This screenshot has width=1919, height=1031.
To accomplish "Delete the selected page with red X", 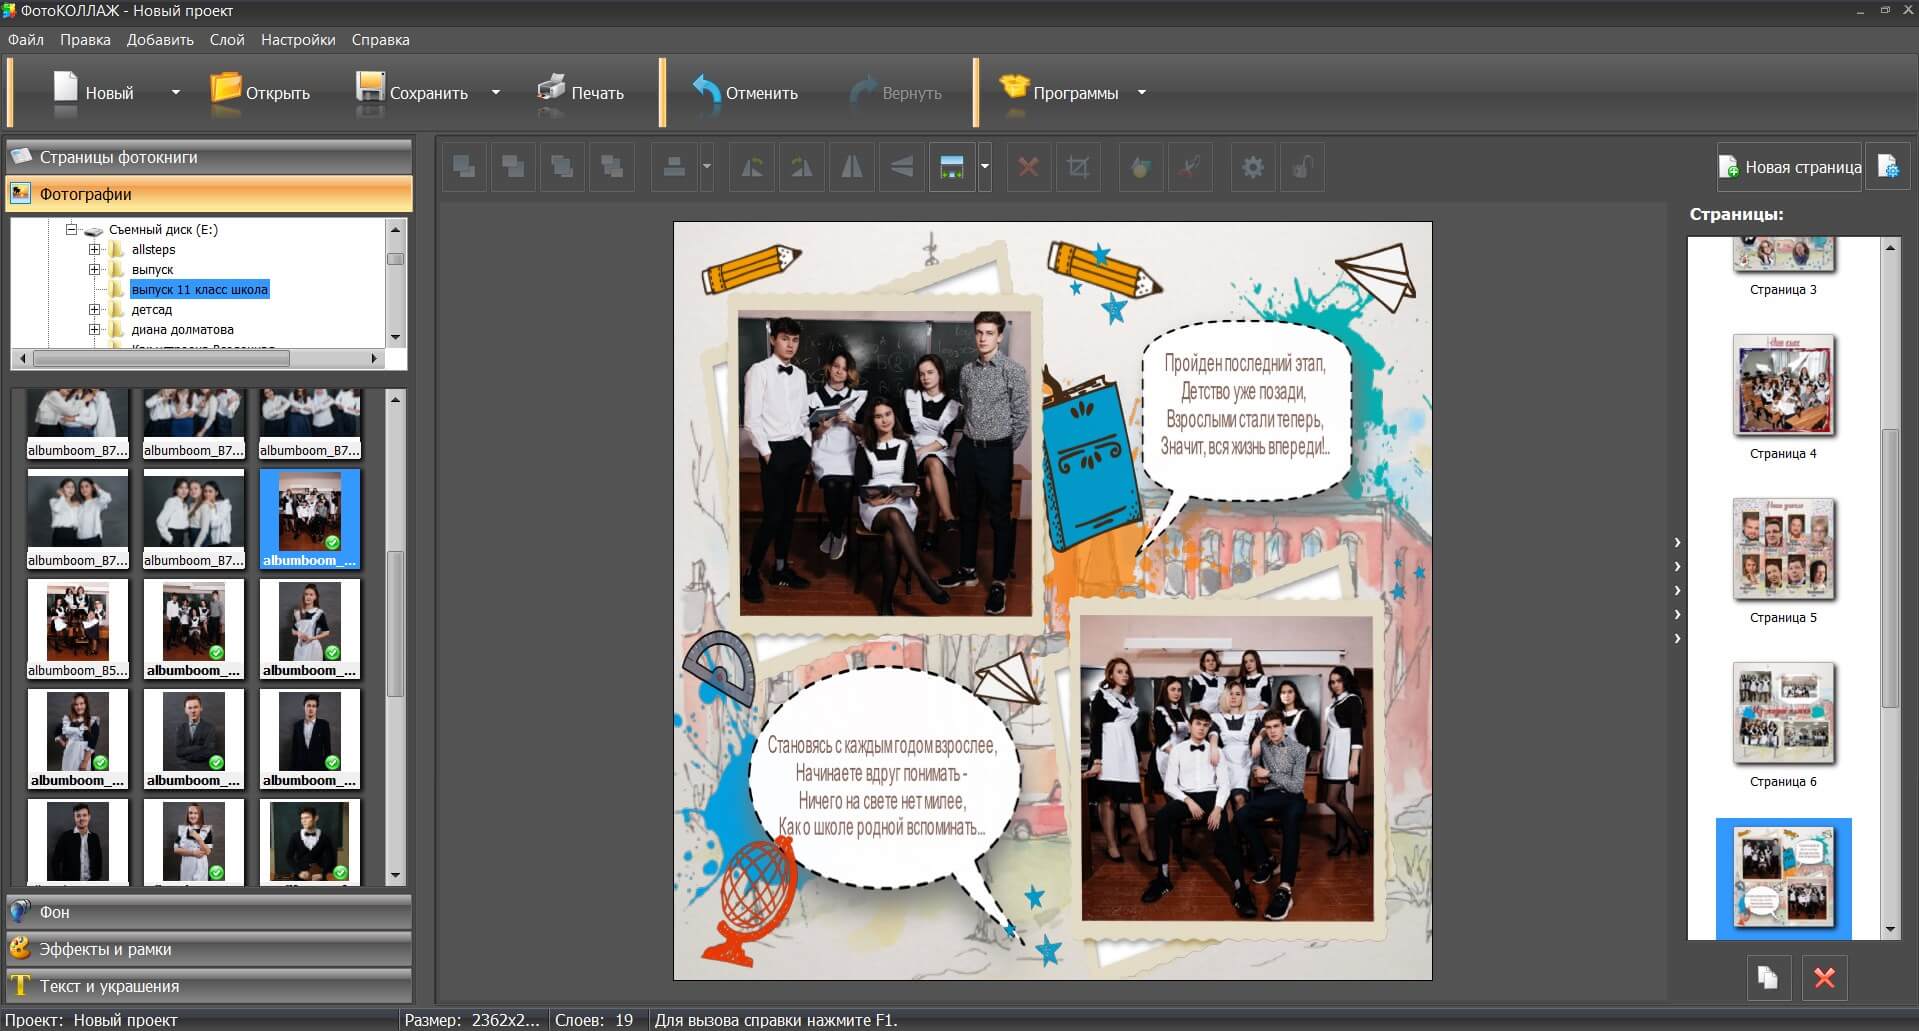I will 1824,977.
